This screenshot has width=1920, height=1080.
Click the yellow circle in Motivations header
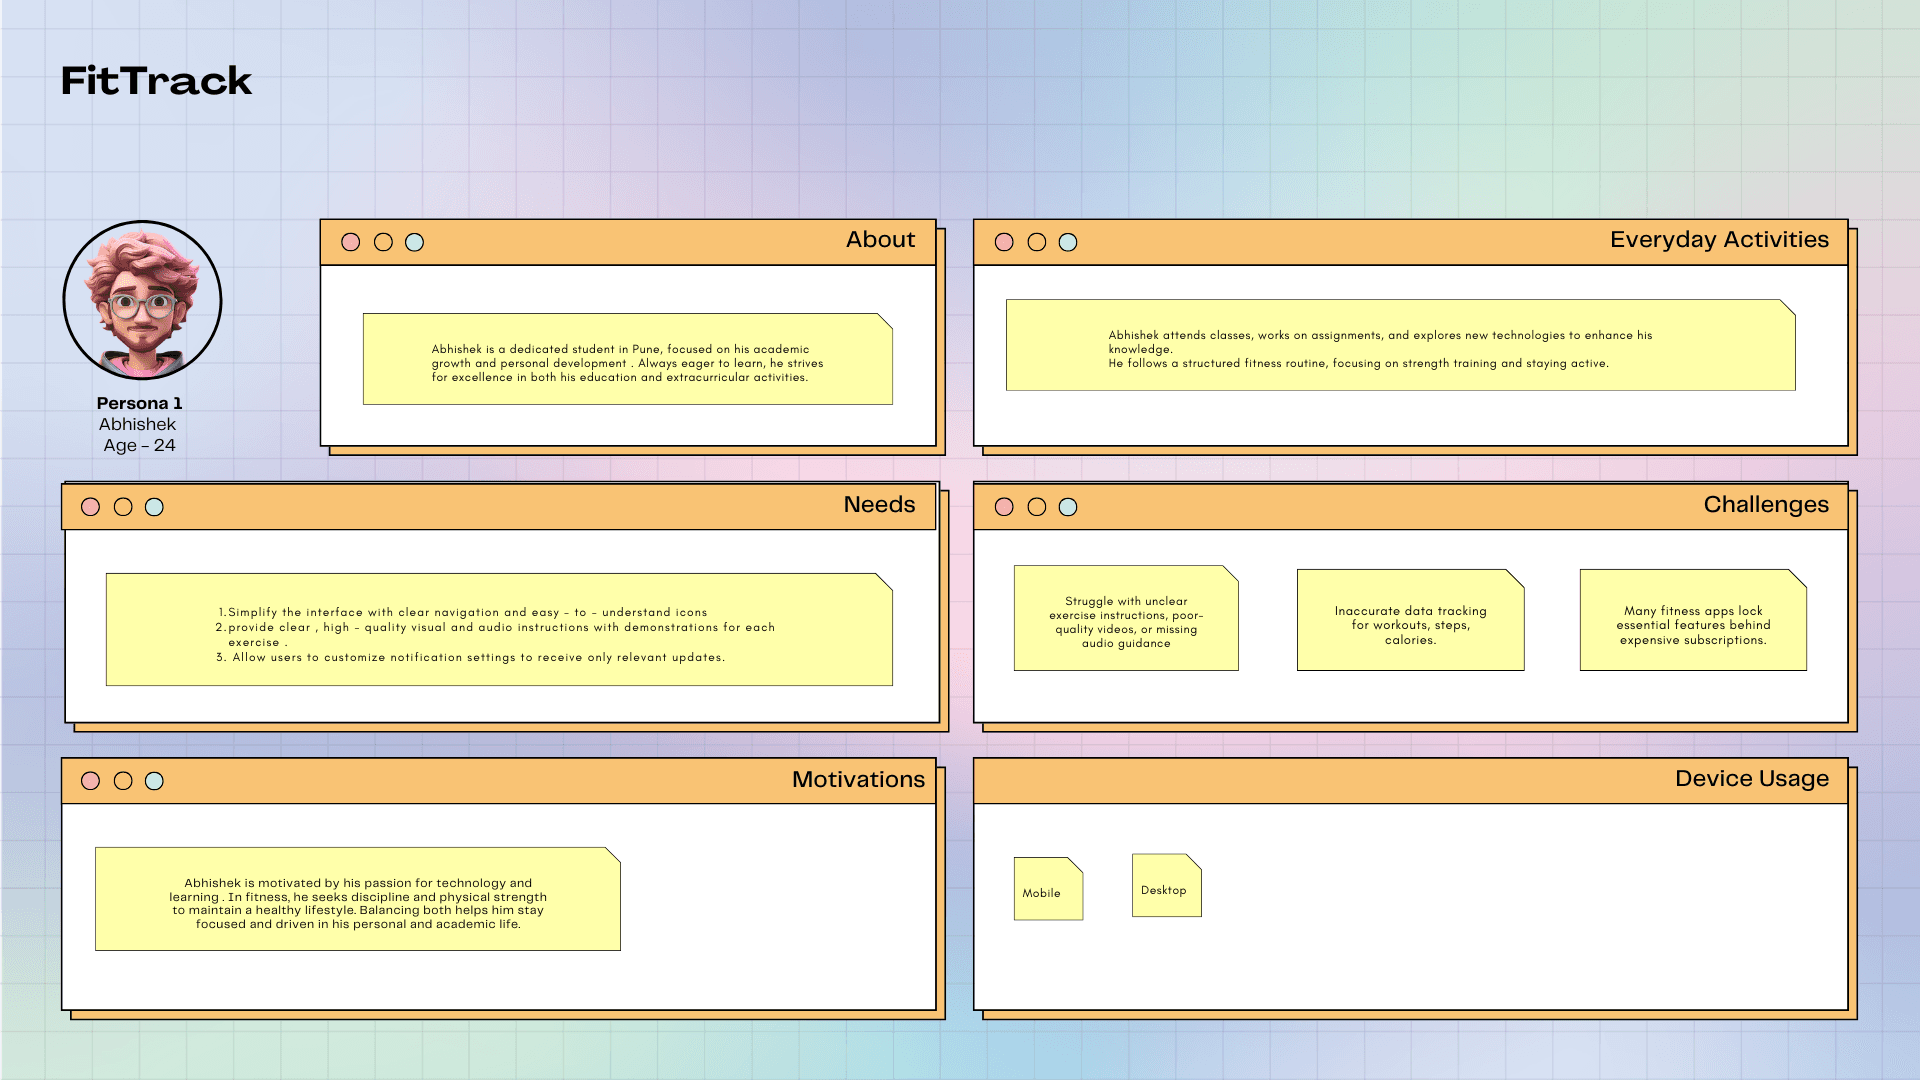coord(123,781)
